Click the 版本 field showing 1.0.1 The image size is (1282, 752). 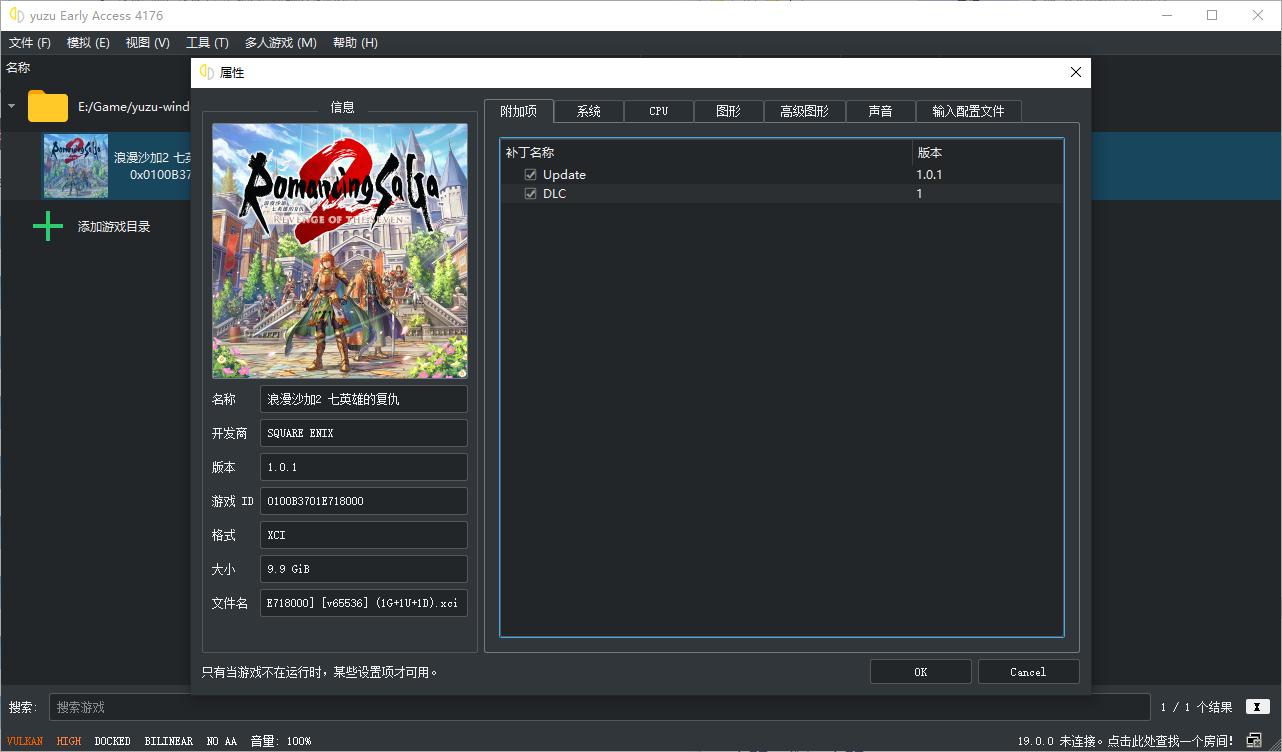[364, 467]
